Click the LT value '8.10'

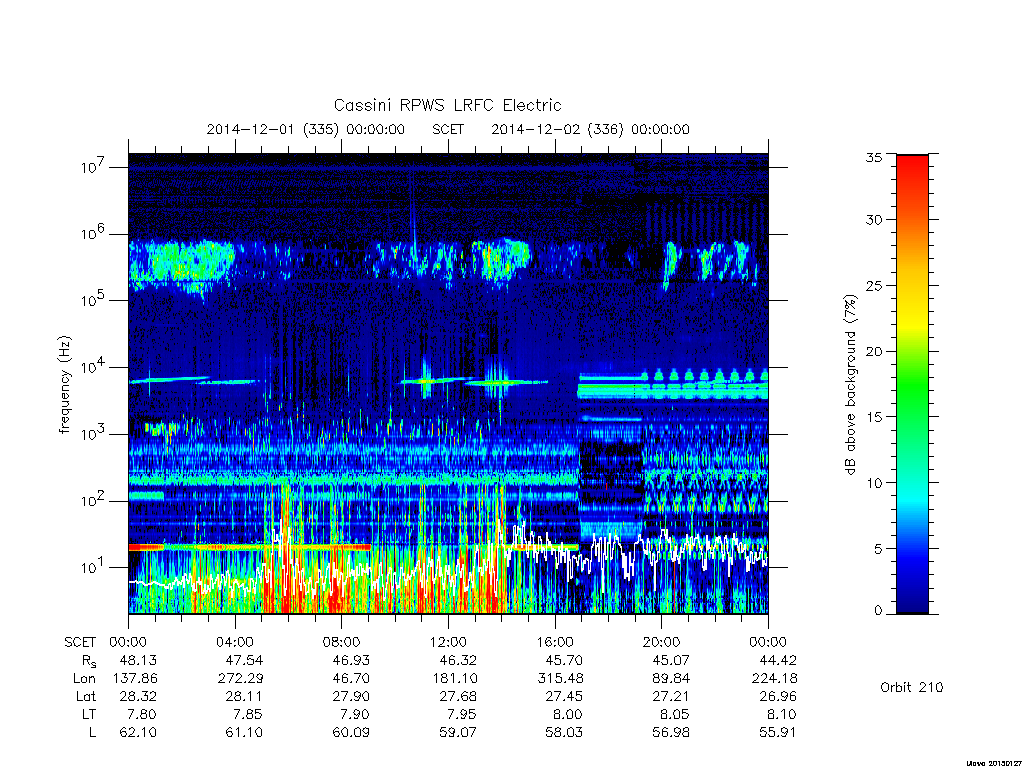(x=782, y=714)
